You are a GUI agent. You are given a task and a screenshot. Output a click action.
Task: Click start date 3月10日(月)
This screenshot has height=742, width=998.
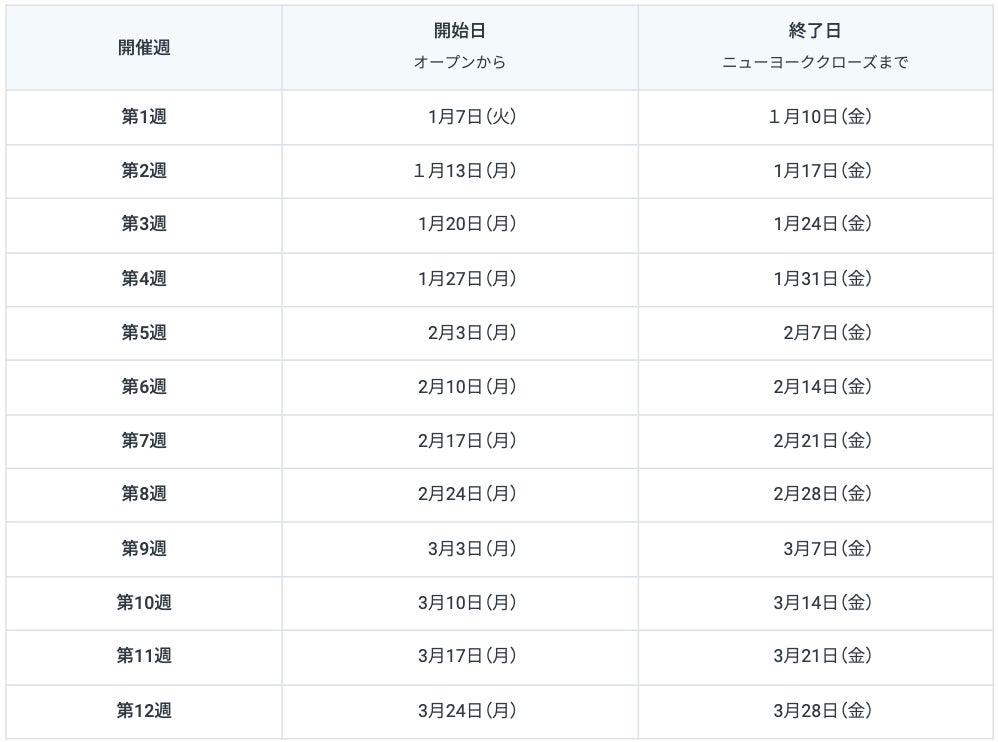(467, 603)
